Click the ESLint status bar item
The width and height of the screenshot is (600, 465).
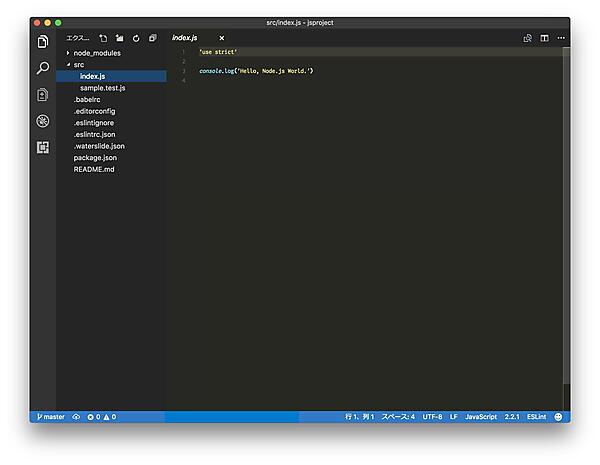536,416
